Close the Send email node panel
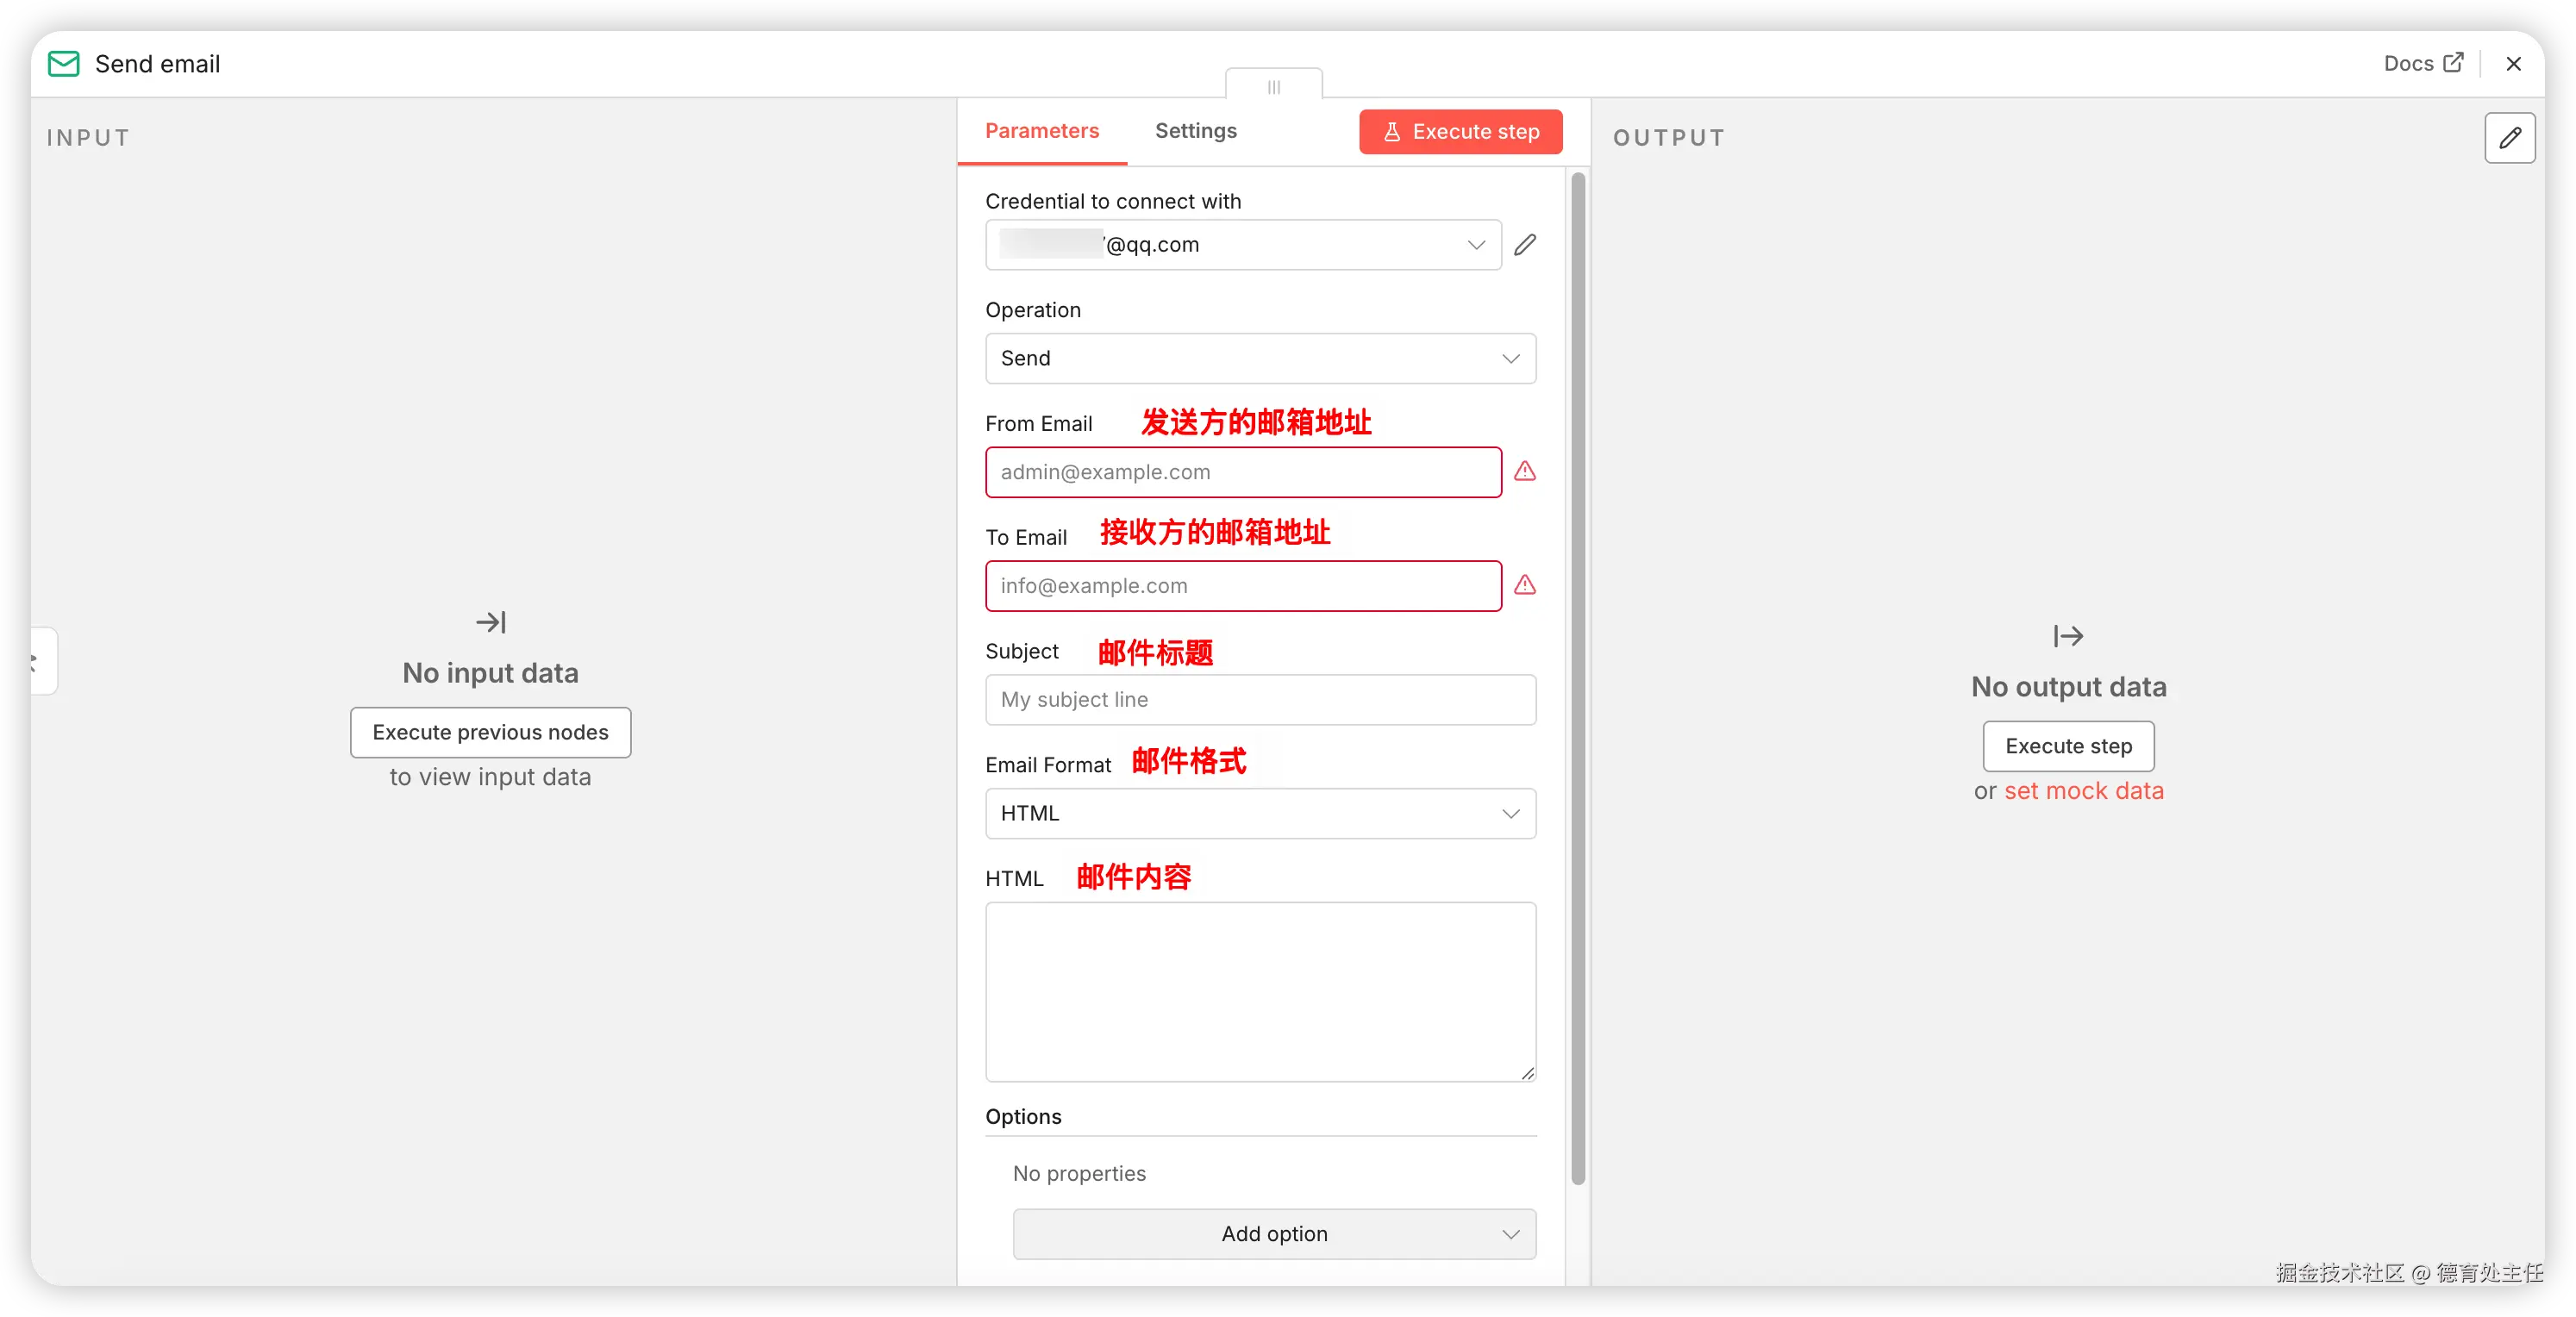2576x1317 pixels. pyautogui.click(x=2513, y=64)
